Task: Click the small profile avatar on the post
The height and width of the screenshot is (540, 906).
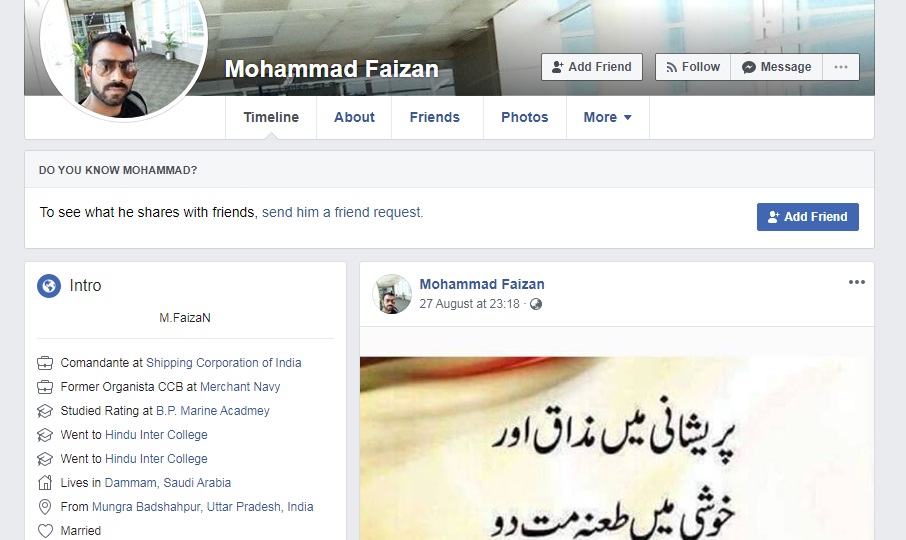Action: [x=392, y=294]
